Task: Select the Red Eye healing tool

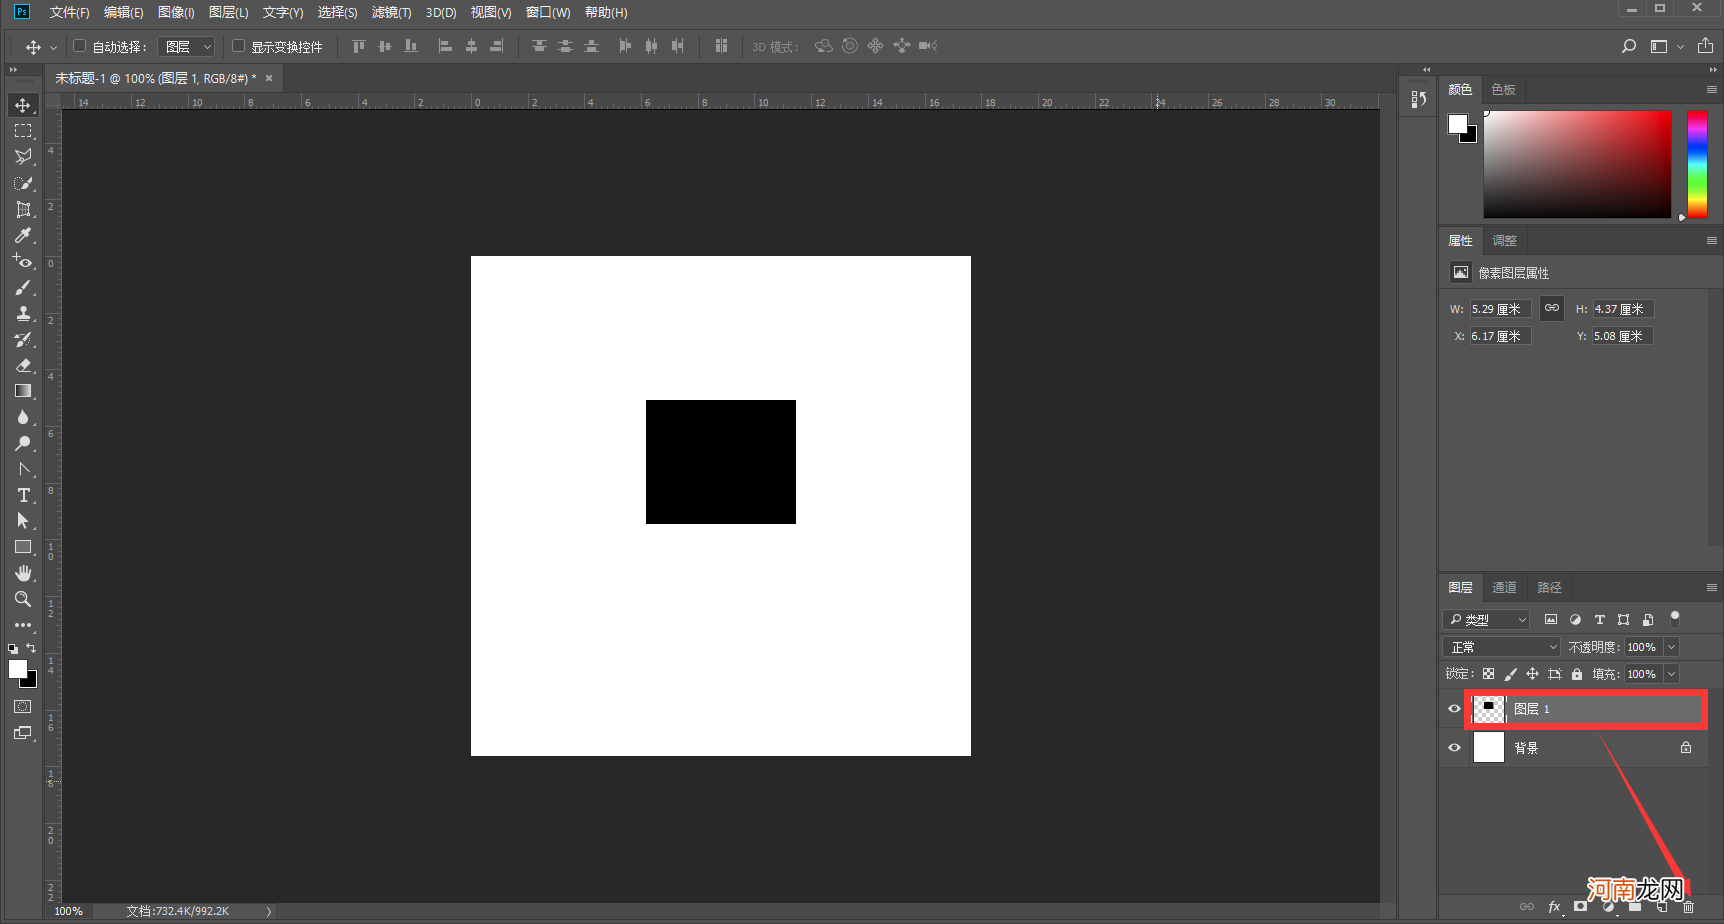Action: tap(23, 261)
